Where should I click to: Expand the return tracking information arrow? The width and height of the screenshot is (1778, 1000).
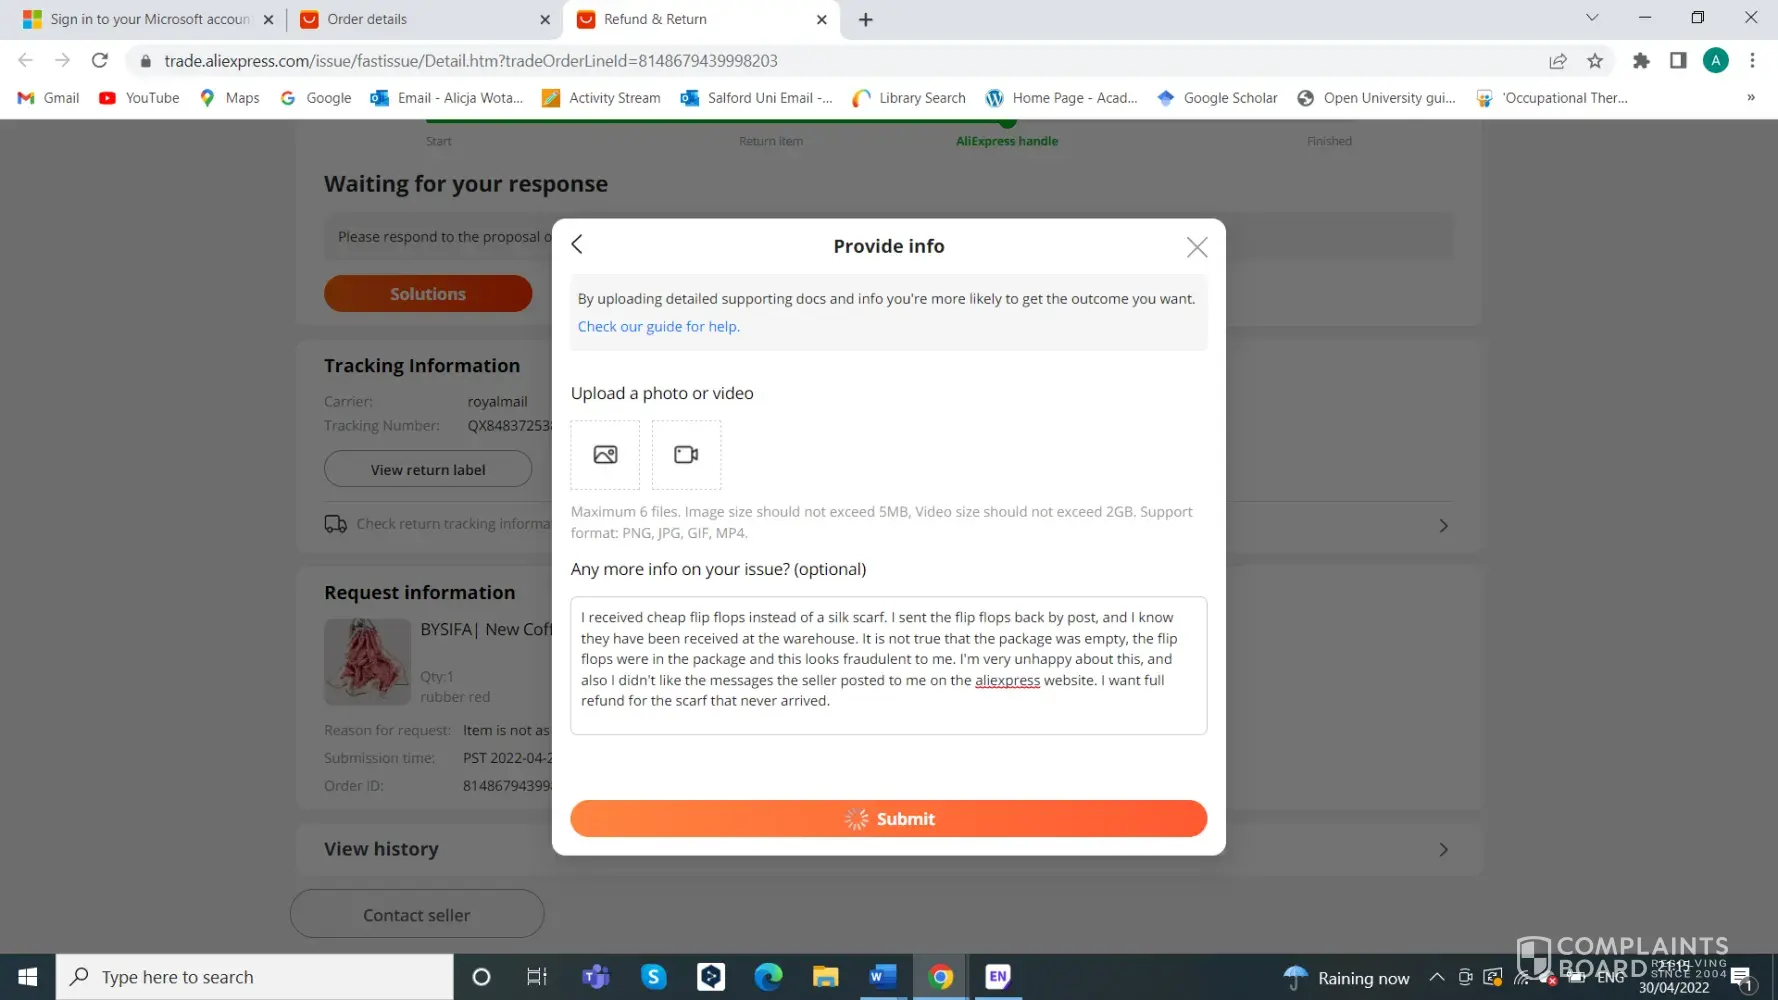point(1443,526)
